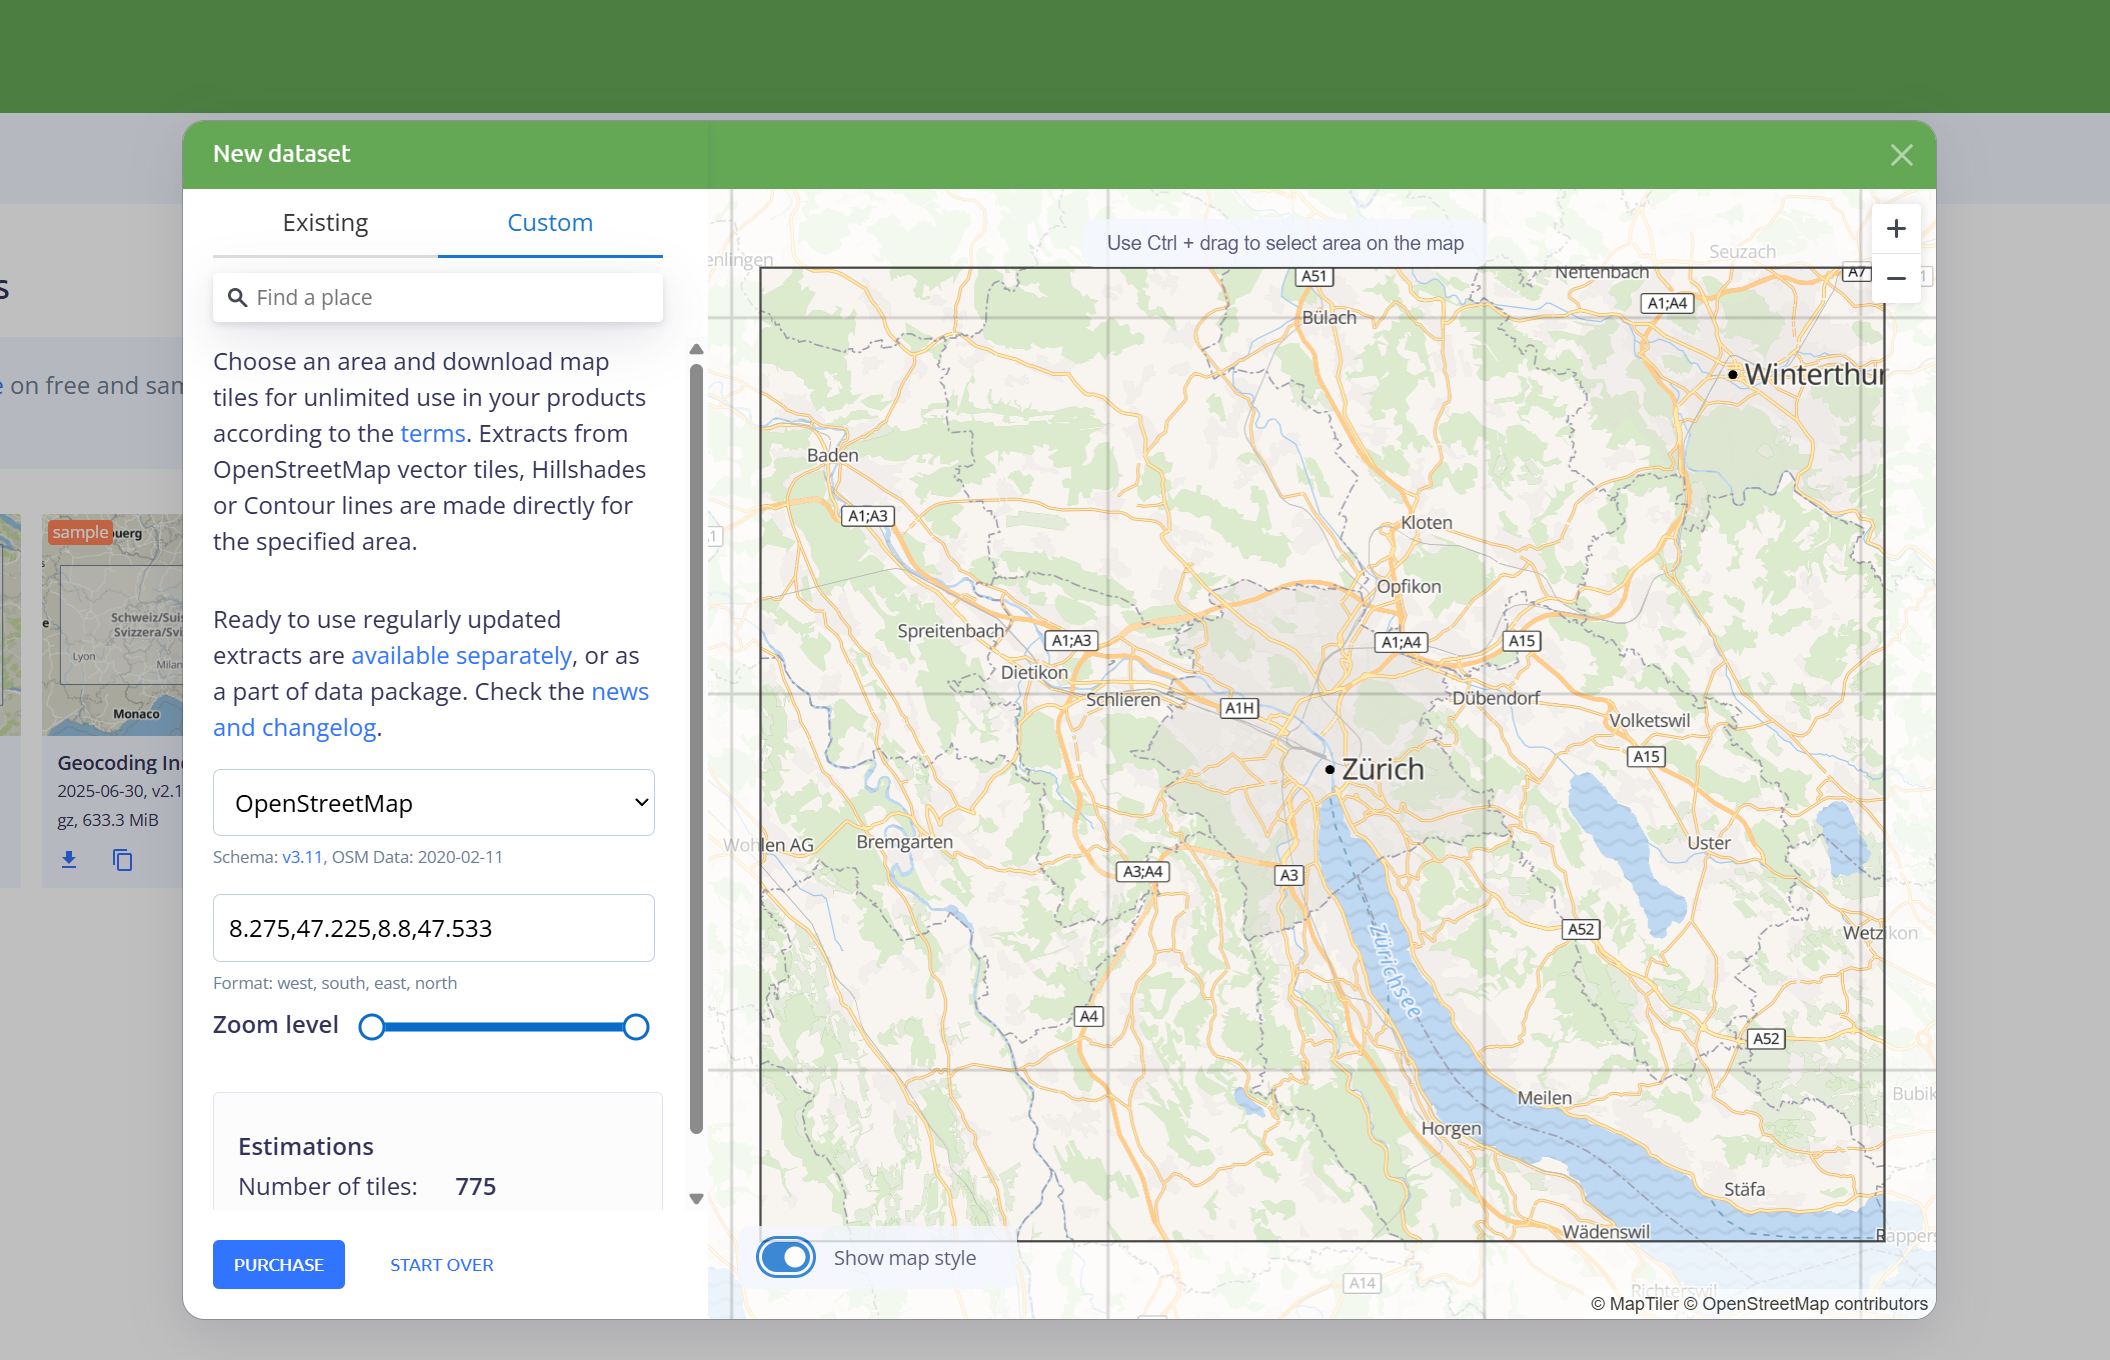Download the Geocoding Index dataset
The width and height of the screenshot is (2110, 1360).
(69, 859)
